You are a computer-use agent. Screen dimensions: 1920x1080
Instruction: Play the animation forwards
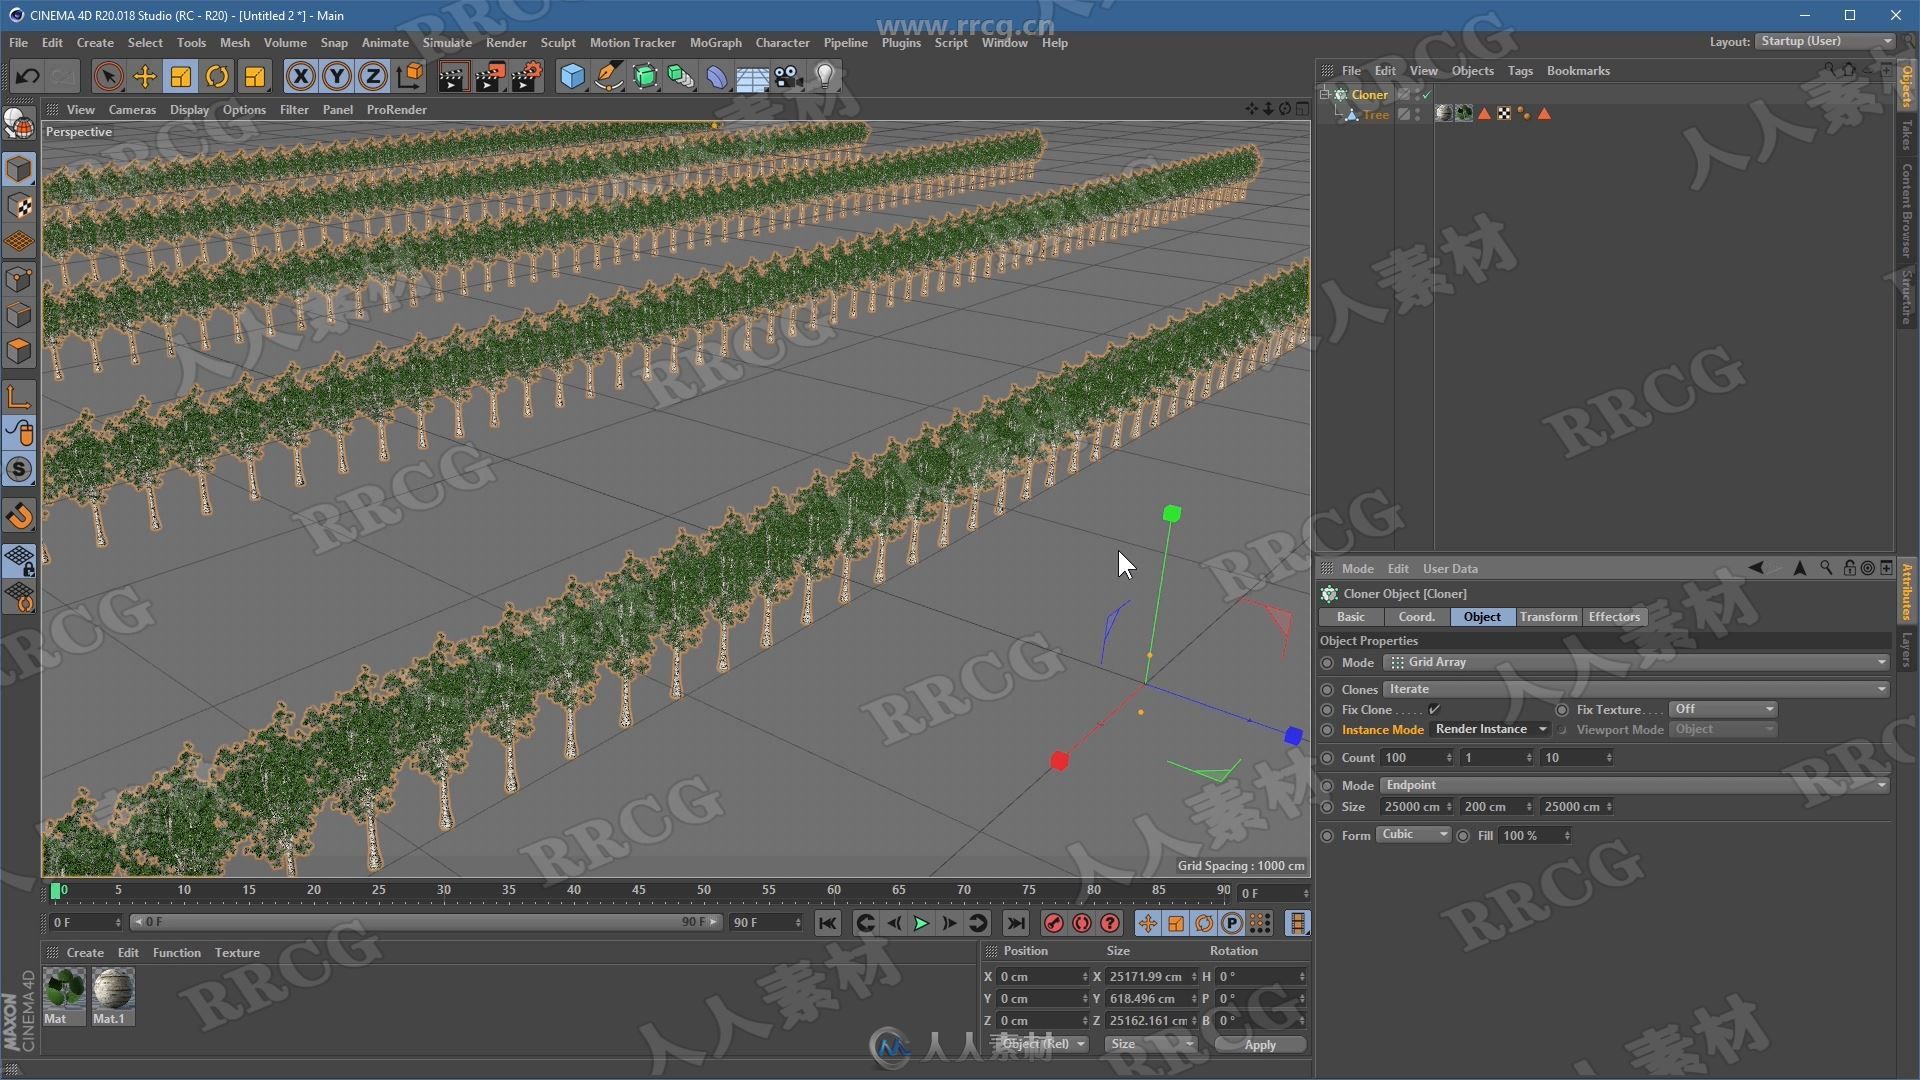pos(921,924)
